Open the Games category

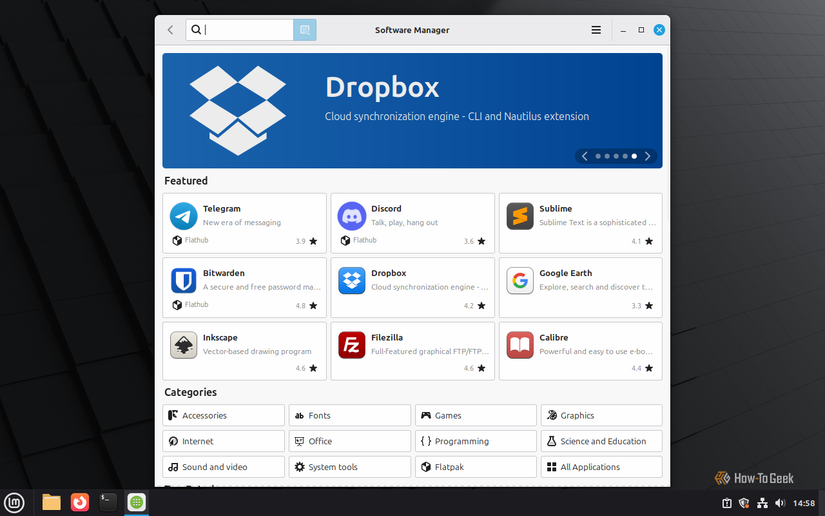pyautogui.click(x=476, y=415)
